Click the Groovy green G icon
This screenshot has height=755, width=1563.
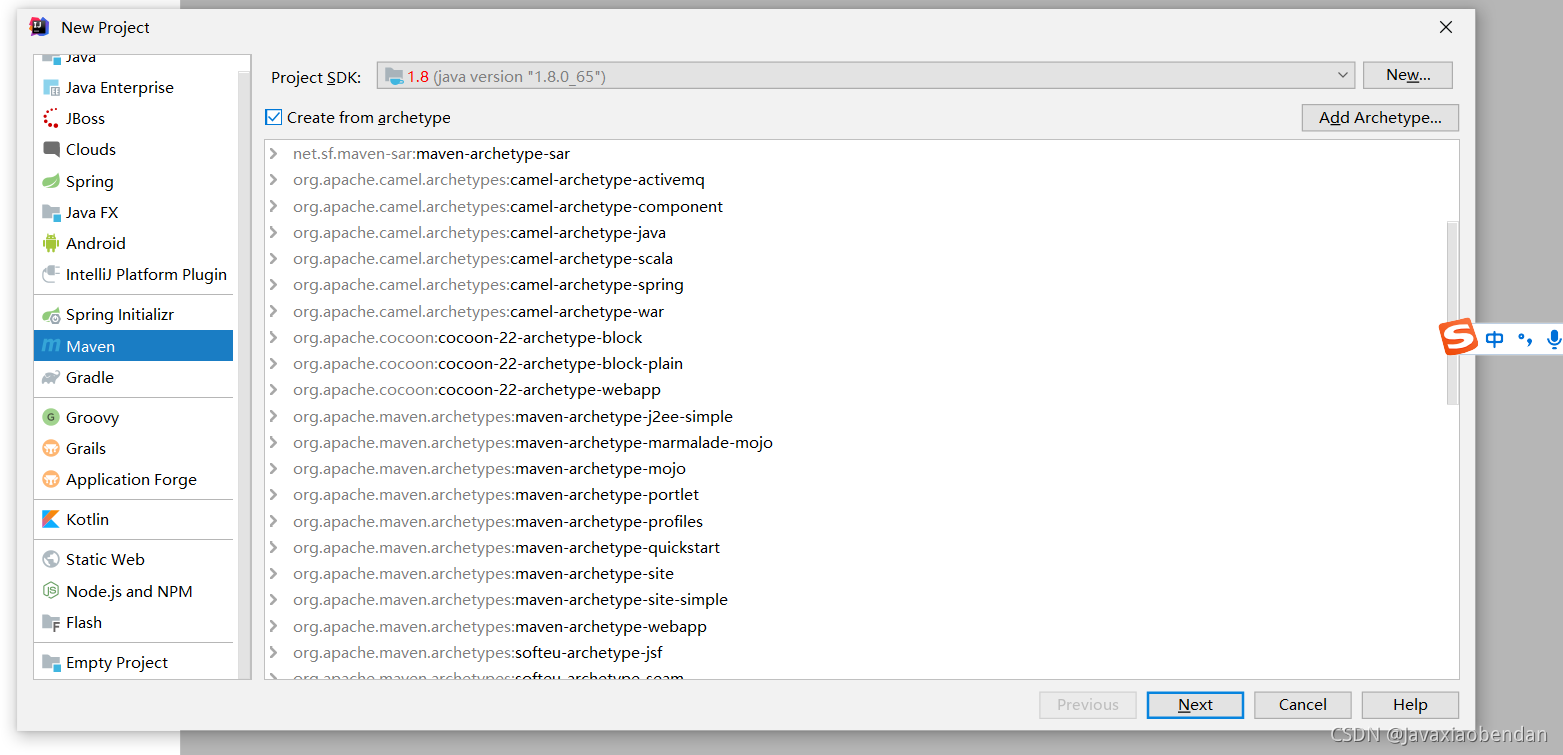pos(51,418)
